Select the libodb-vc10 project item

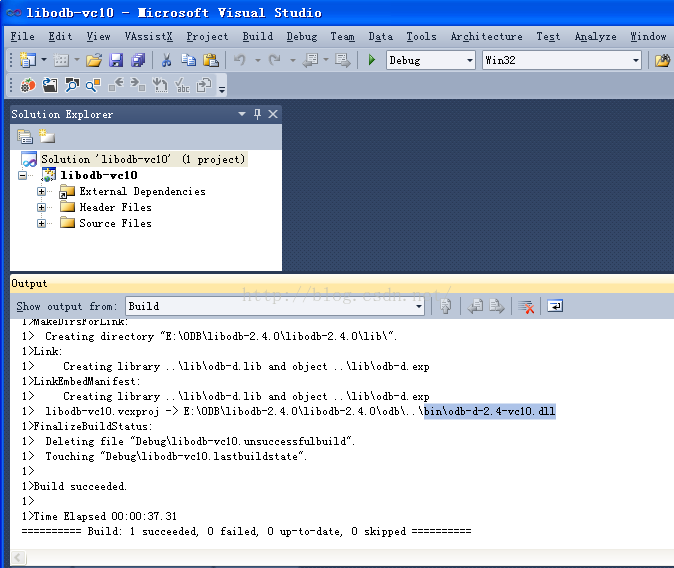(99, 175)
